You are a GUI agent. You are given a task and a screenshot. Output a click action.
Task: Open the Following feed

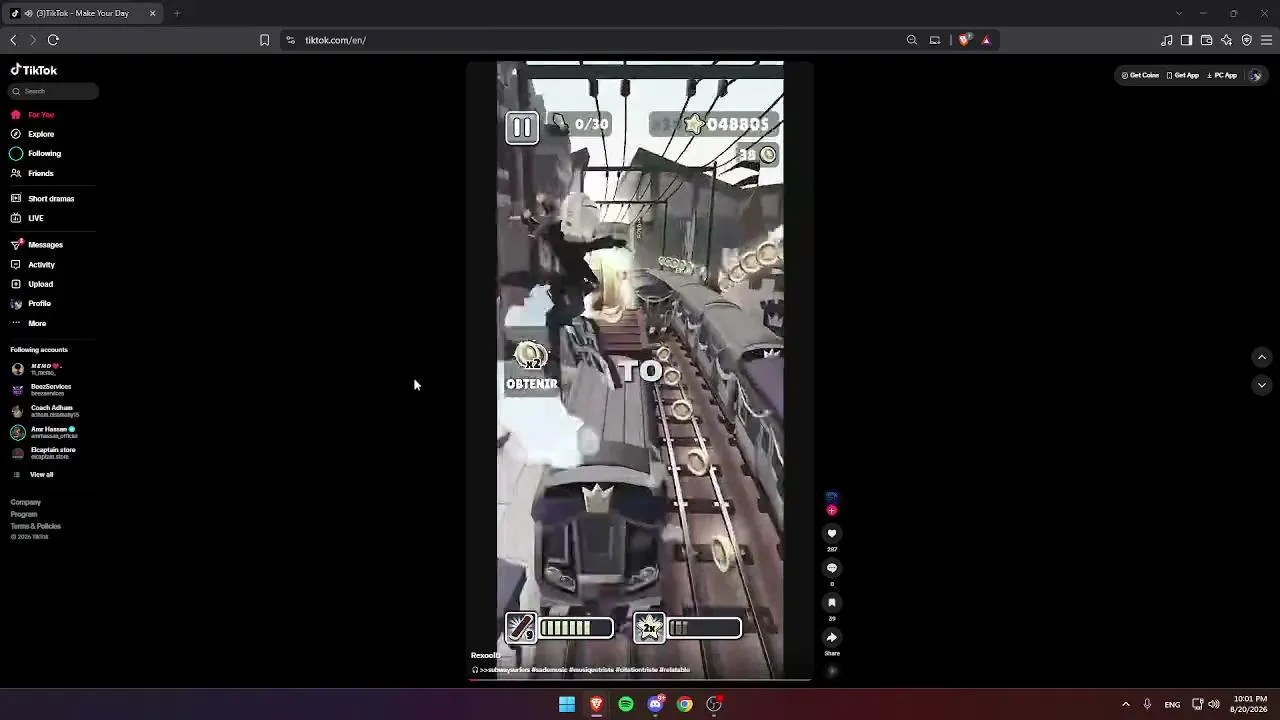(x=36, y=154)
